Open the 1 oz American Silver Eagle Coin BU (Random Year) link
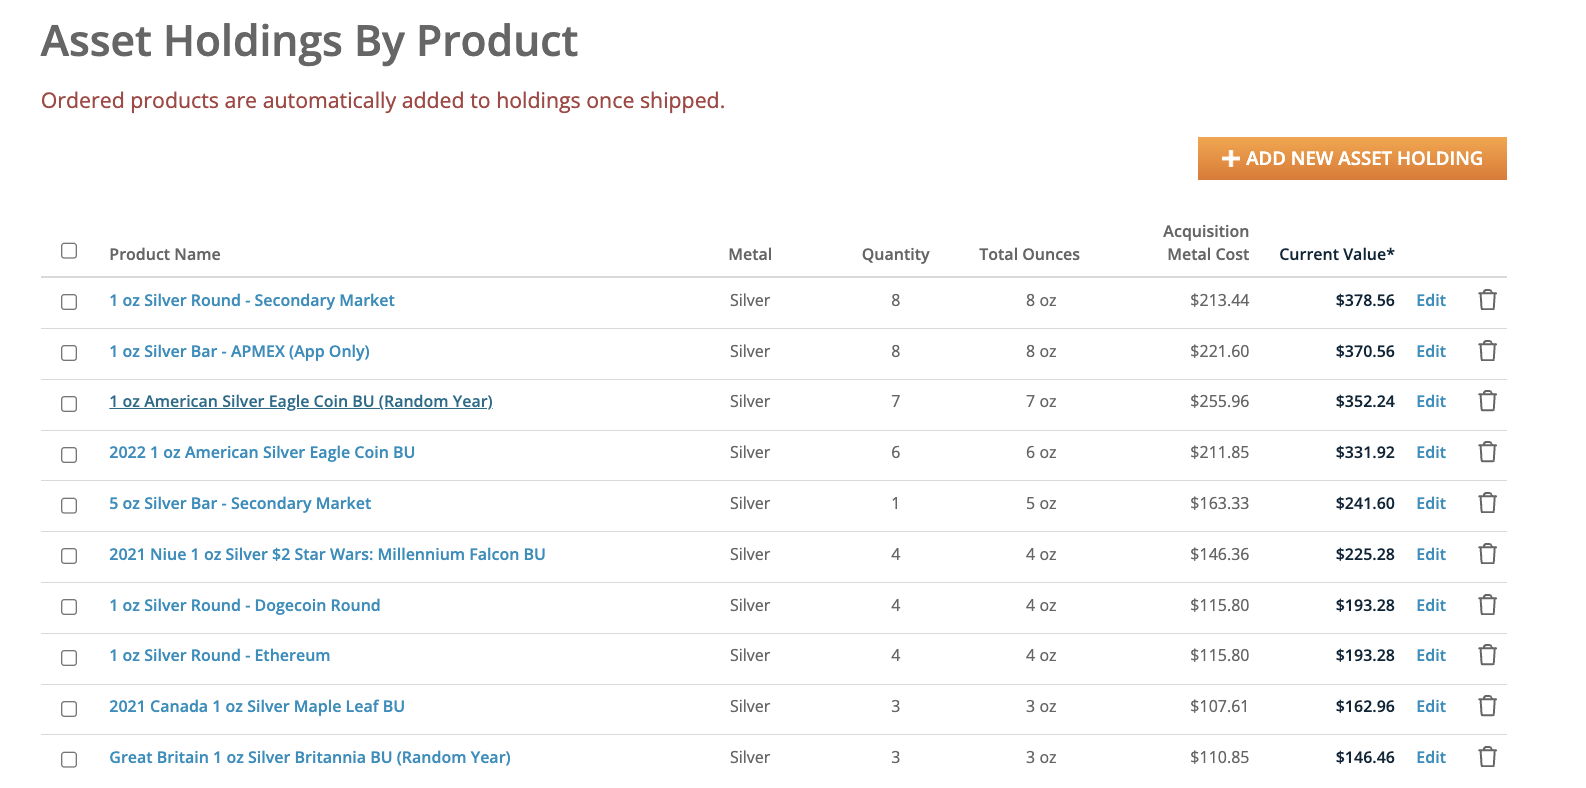This screenshot has width=1586, height=788. click(300, 401)
